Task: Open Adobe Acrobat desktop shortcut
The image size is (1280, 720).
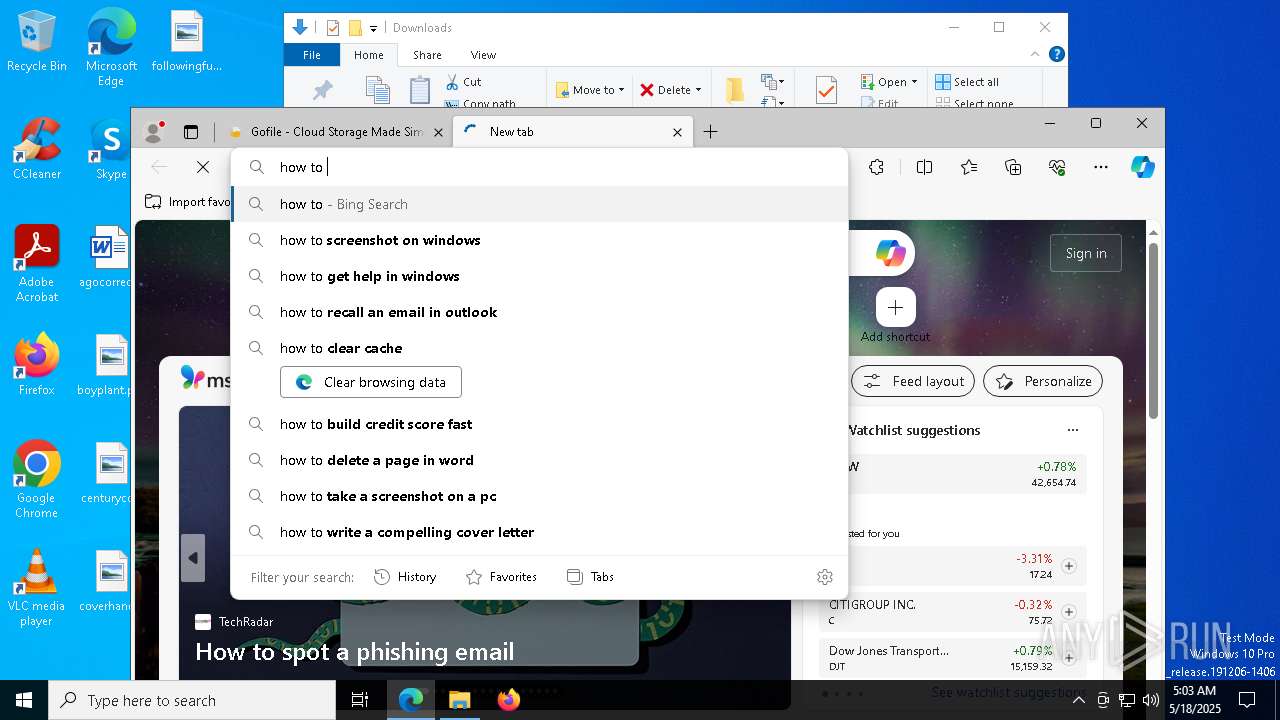Action: click(37, 263)
